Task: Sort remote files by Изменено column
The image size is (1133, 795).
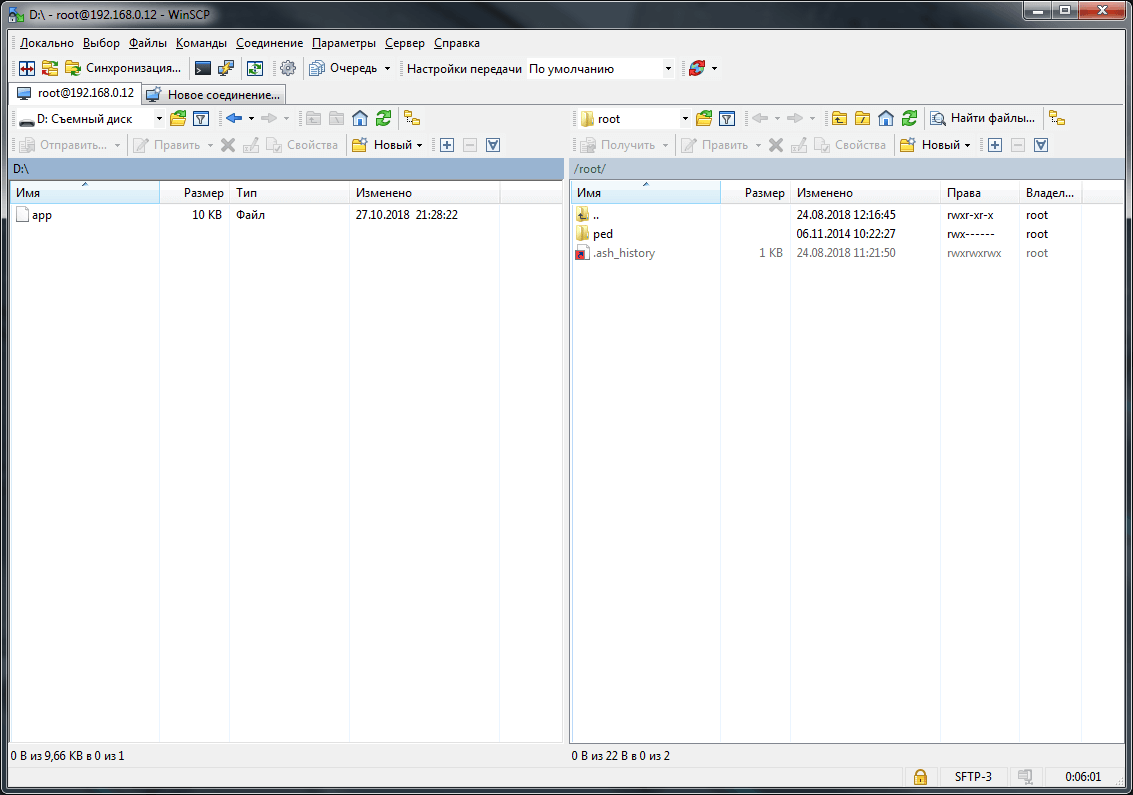Action: [865, 193]
